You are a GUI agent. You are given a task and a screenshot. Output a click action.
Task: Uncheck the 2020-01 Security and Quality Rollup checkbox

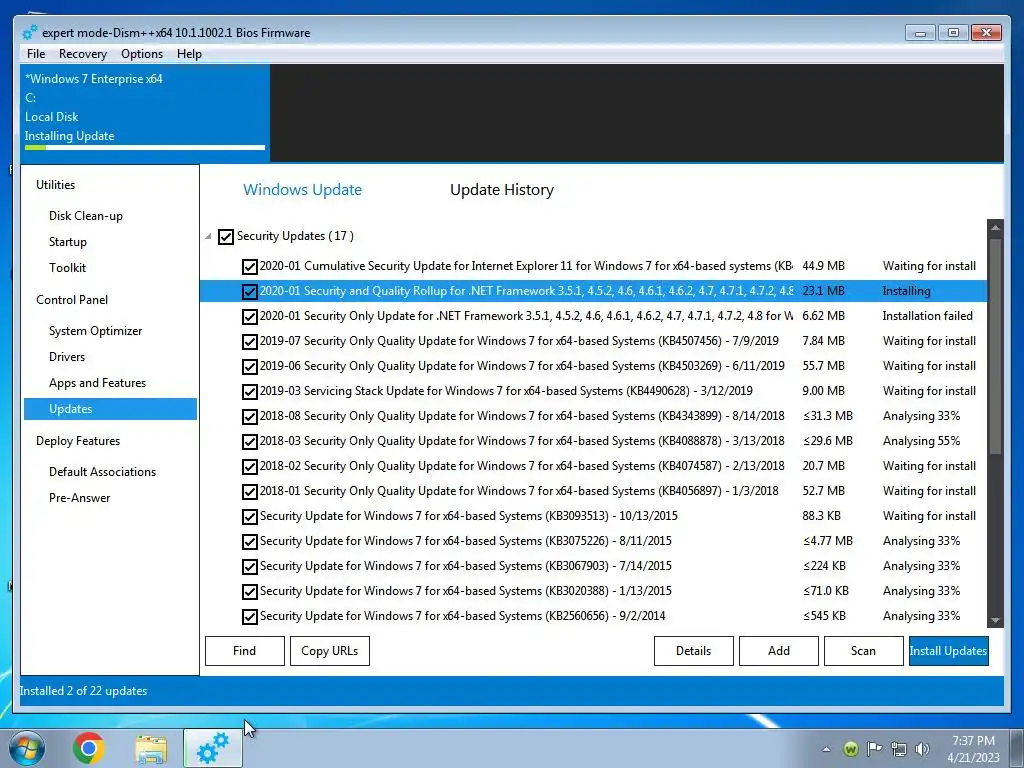[x=249, y=291]
